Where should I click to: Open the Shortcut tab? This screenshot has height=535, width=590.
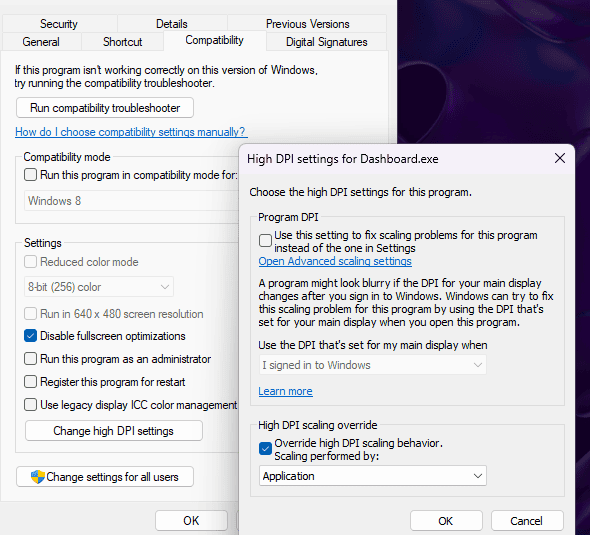tap(122, 42)
